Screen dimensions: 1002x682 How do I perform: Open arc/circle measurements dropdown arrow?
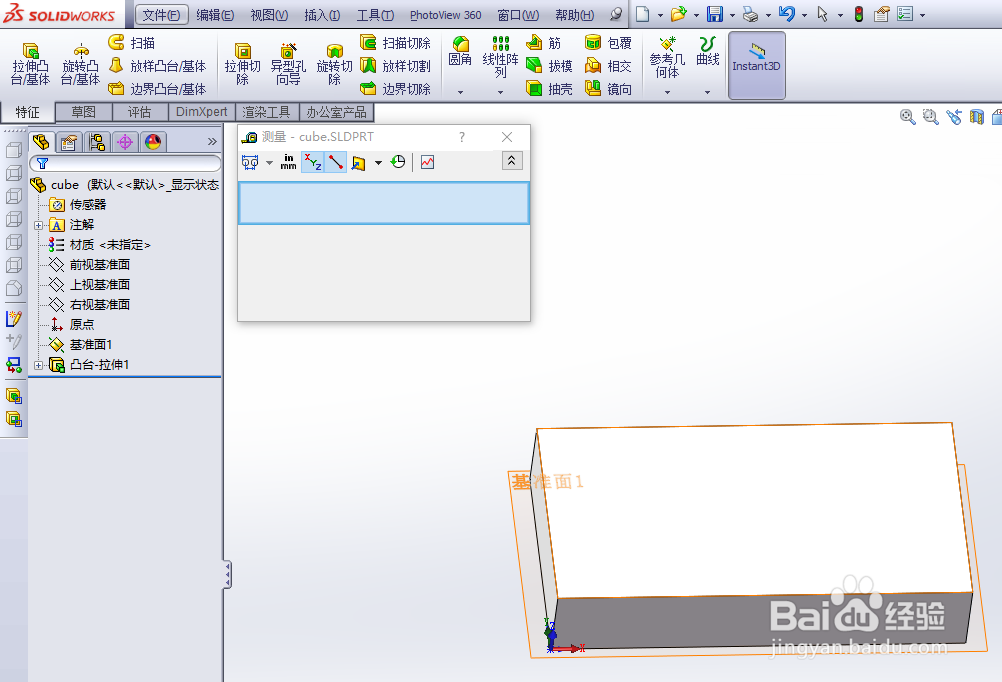269,162
